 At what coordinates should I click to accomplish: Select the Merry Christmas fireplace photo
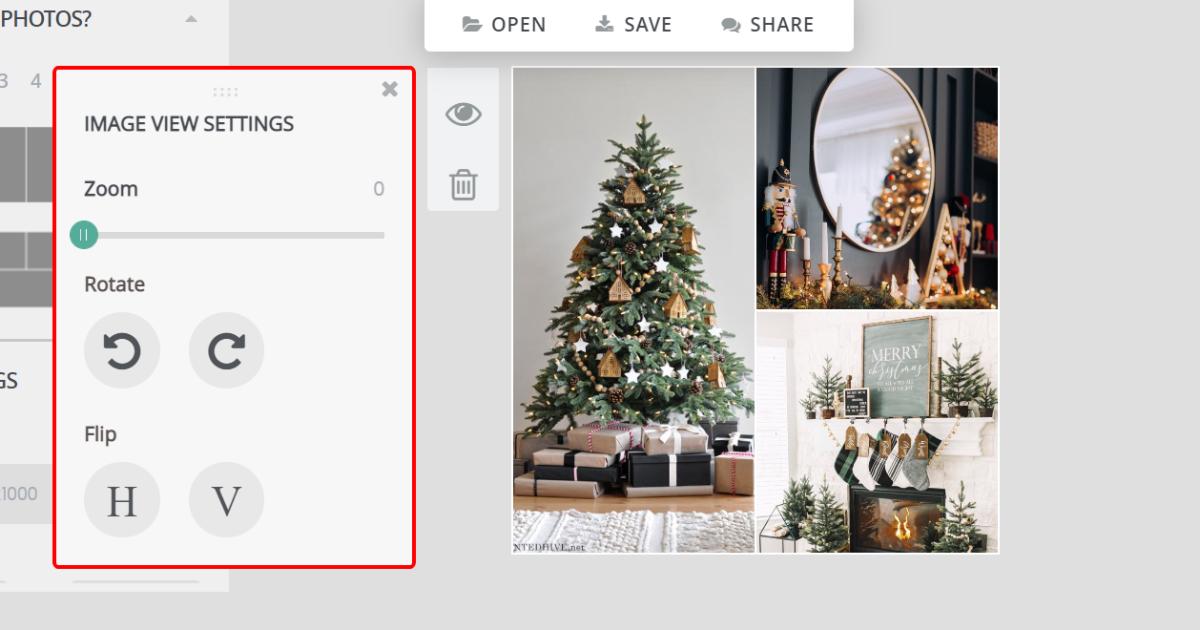[877, 432]
